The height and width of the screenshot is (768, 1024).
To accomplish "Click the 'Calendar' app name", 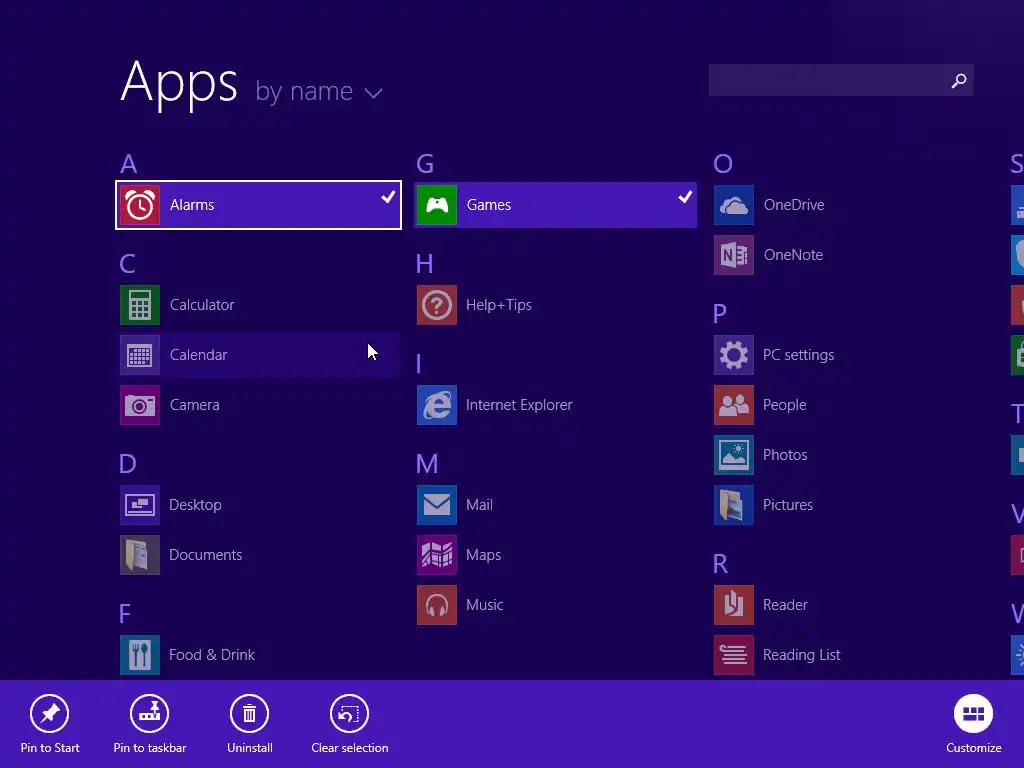I will (x=199, y=355).
